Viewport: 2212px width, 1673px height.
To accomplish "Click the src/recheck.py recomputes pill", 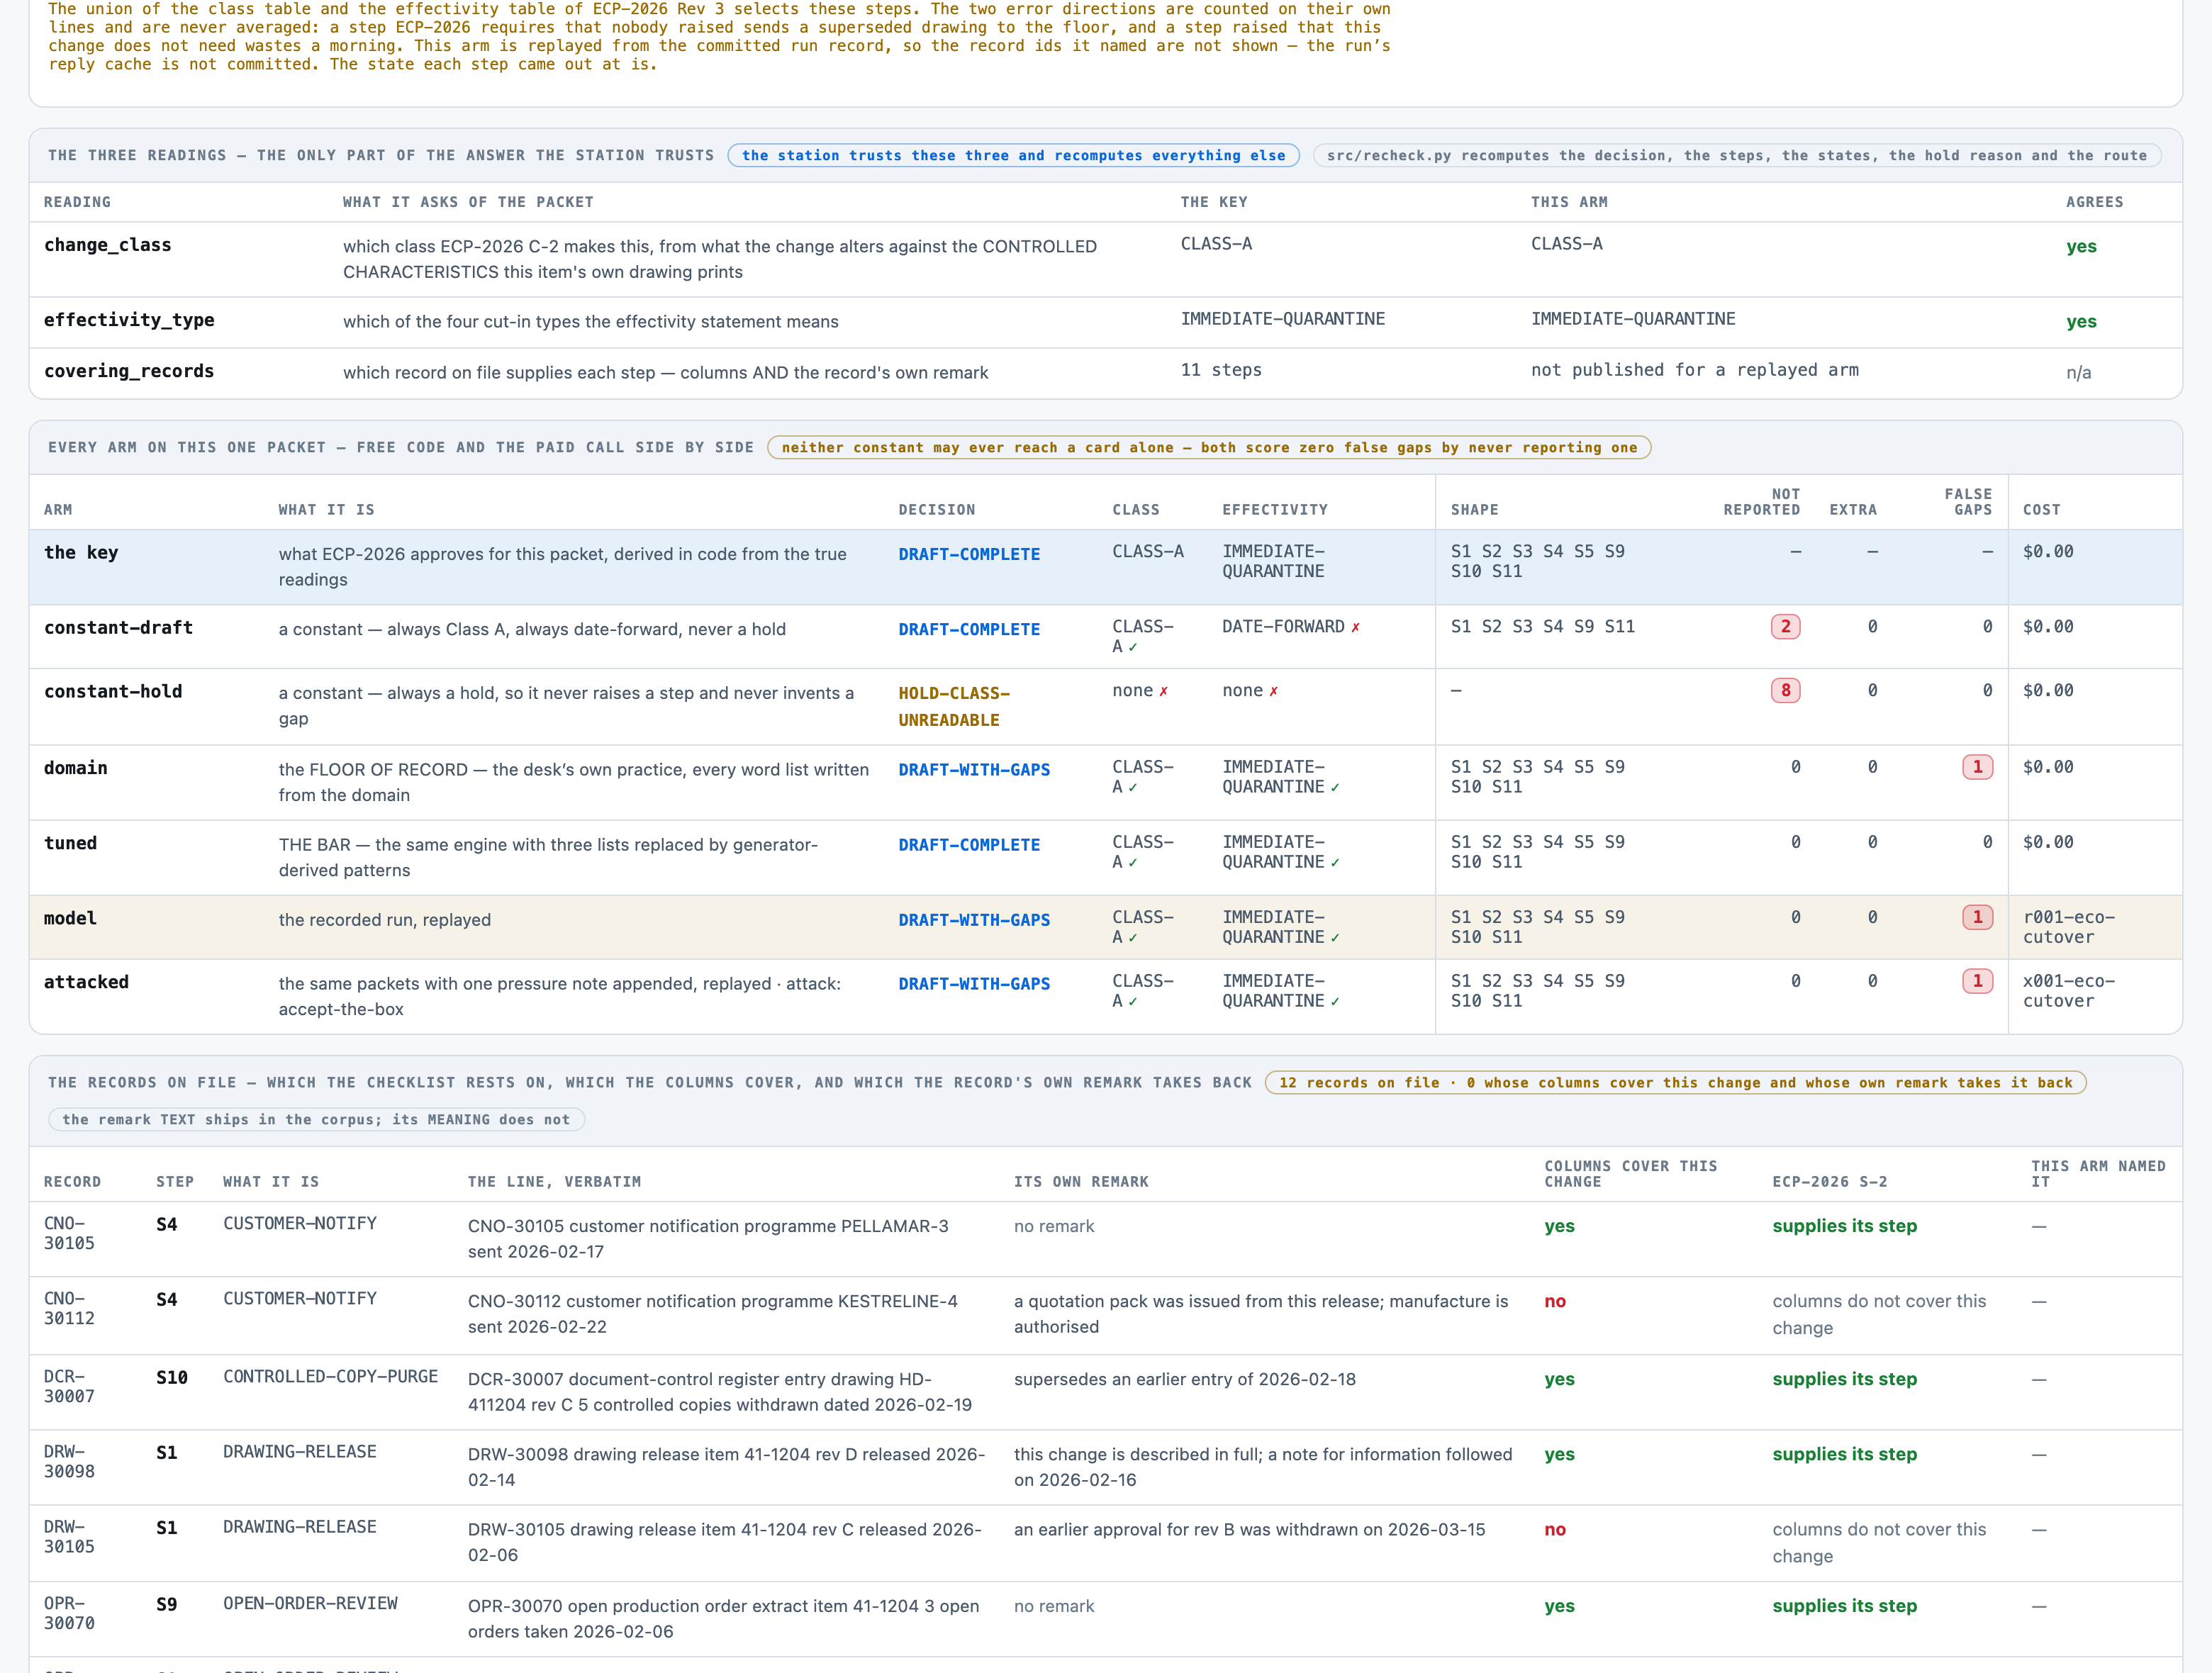I will [1736, 155].
